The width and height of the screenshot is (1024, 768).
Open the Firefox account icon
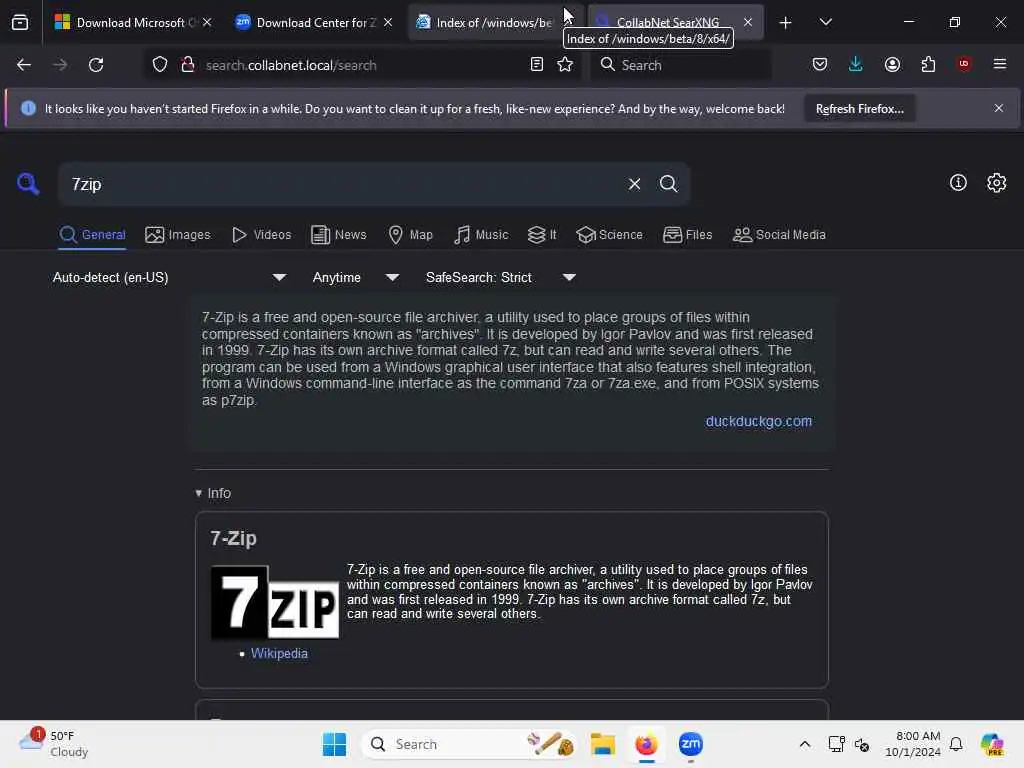point(892,64)
